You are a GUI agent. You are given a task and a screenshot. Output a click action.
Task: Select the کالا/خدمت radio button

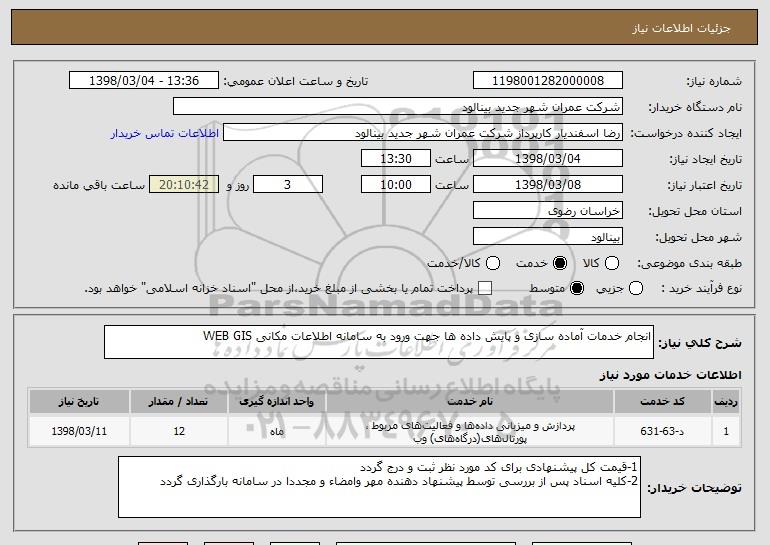[493, 263]
